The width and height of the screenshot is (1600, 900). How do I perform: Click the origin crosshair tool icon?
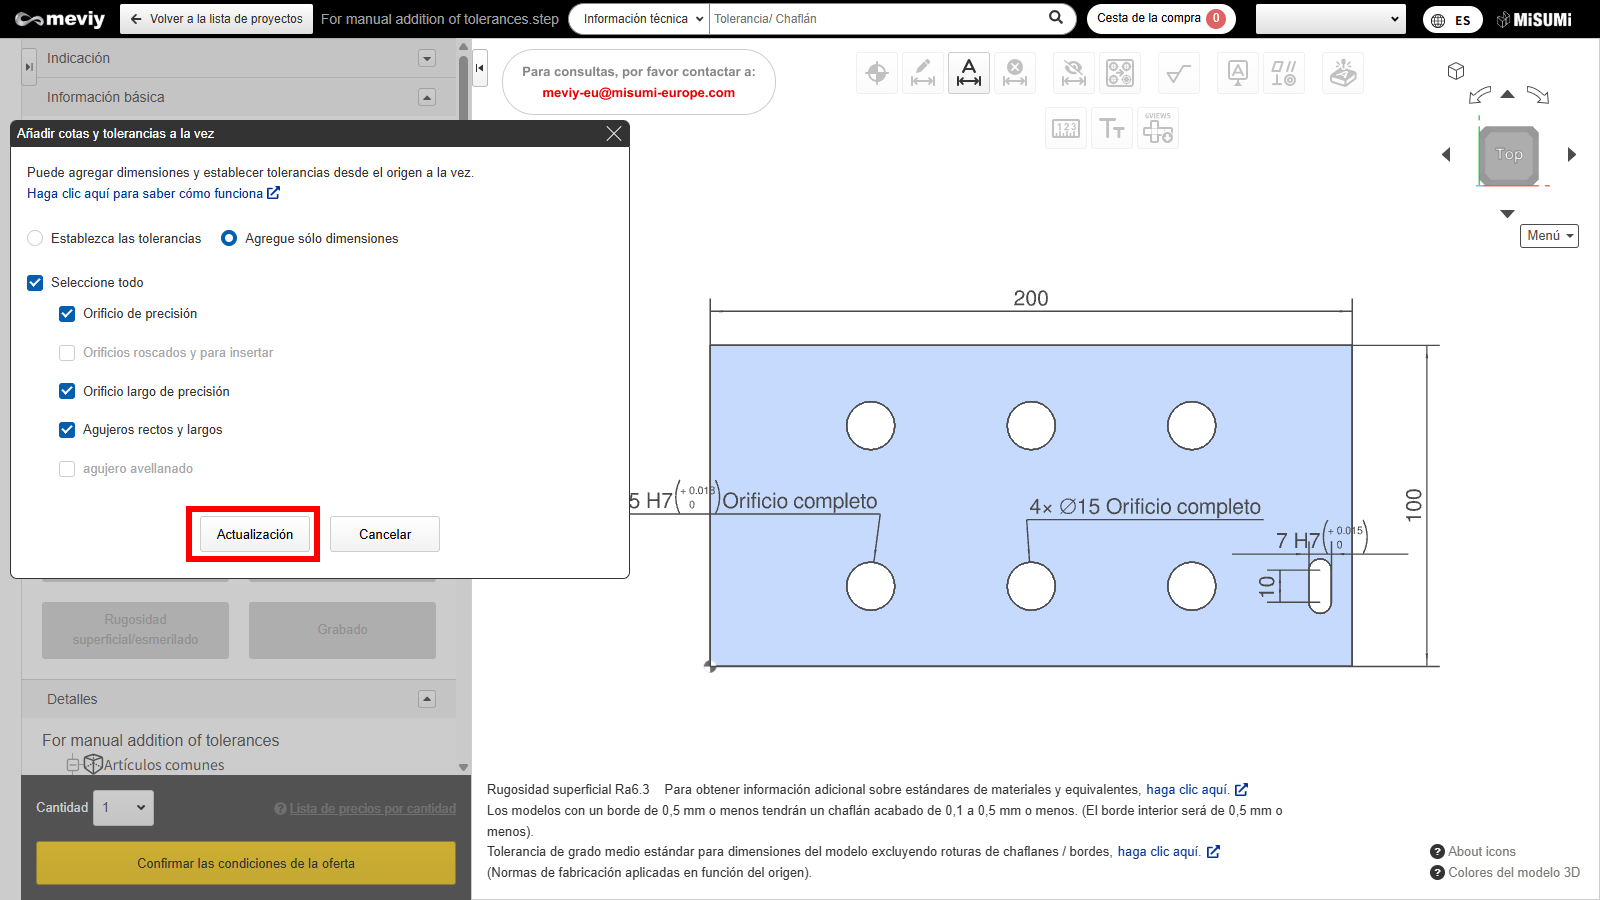point(877,73)
